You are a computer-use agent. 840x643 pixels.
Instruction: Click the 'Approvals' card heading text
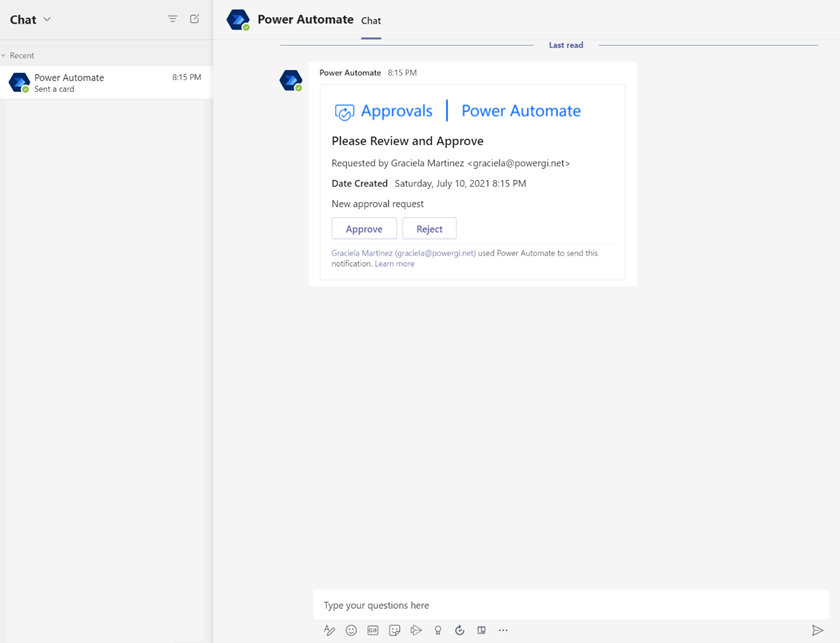click(x=397, y=111)
